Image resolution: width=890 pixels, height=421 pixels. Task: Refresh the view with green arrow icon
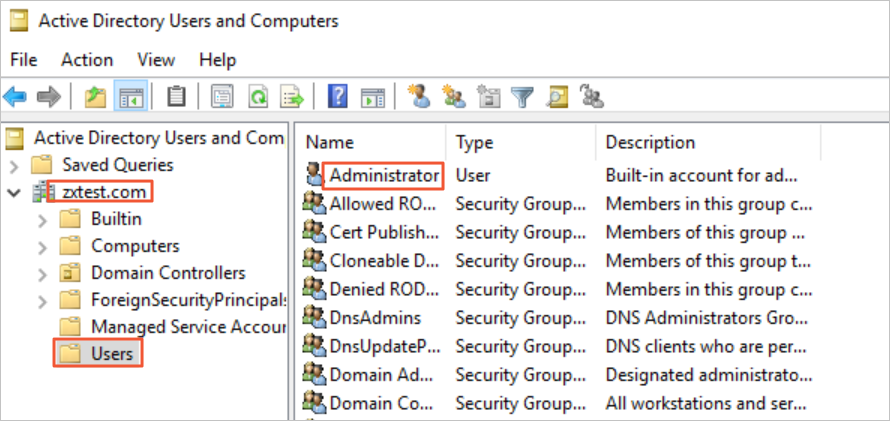coord(258,97)
